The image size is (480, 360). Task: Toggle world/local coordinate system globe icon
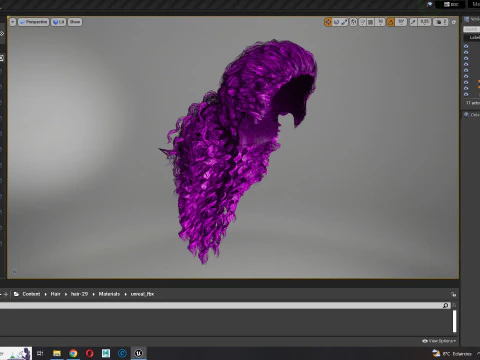coord(353,22)
